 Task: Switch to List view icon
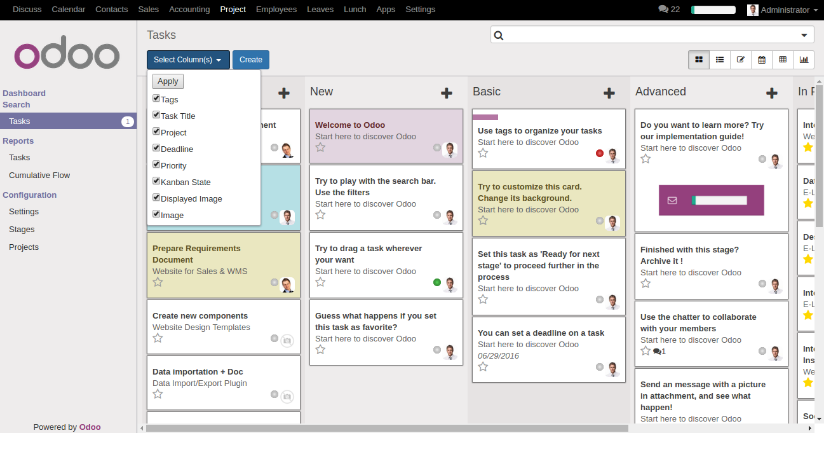pos(720,60)
